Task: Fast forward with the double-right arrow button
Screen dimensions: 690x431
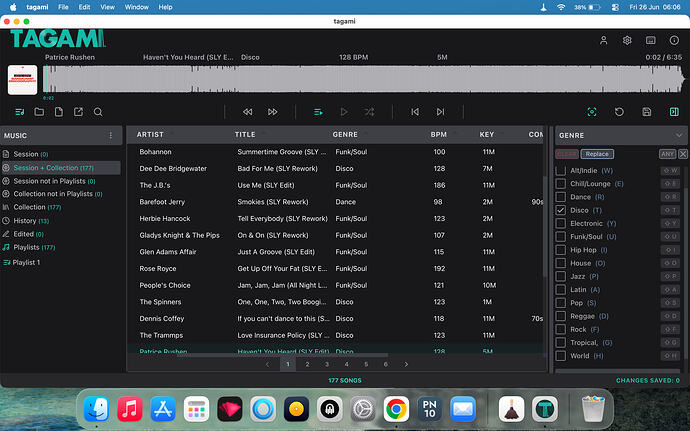Action: tap(273, 112)
